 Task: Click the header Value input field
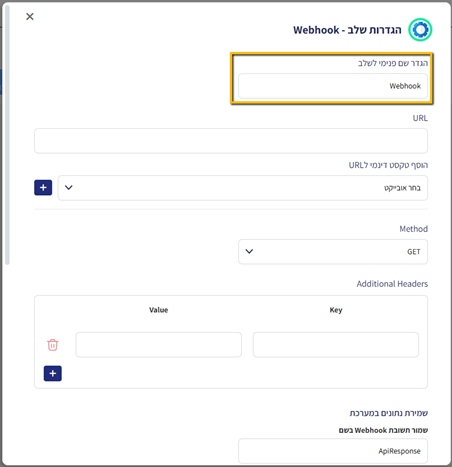(158, 345)
